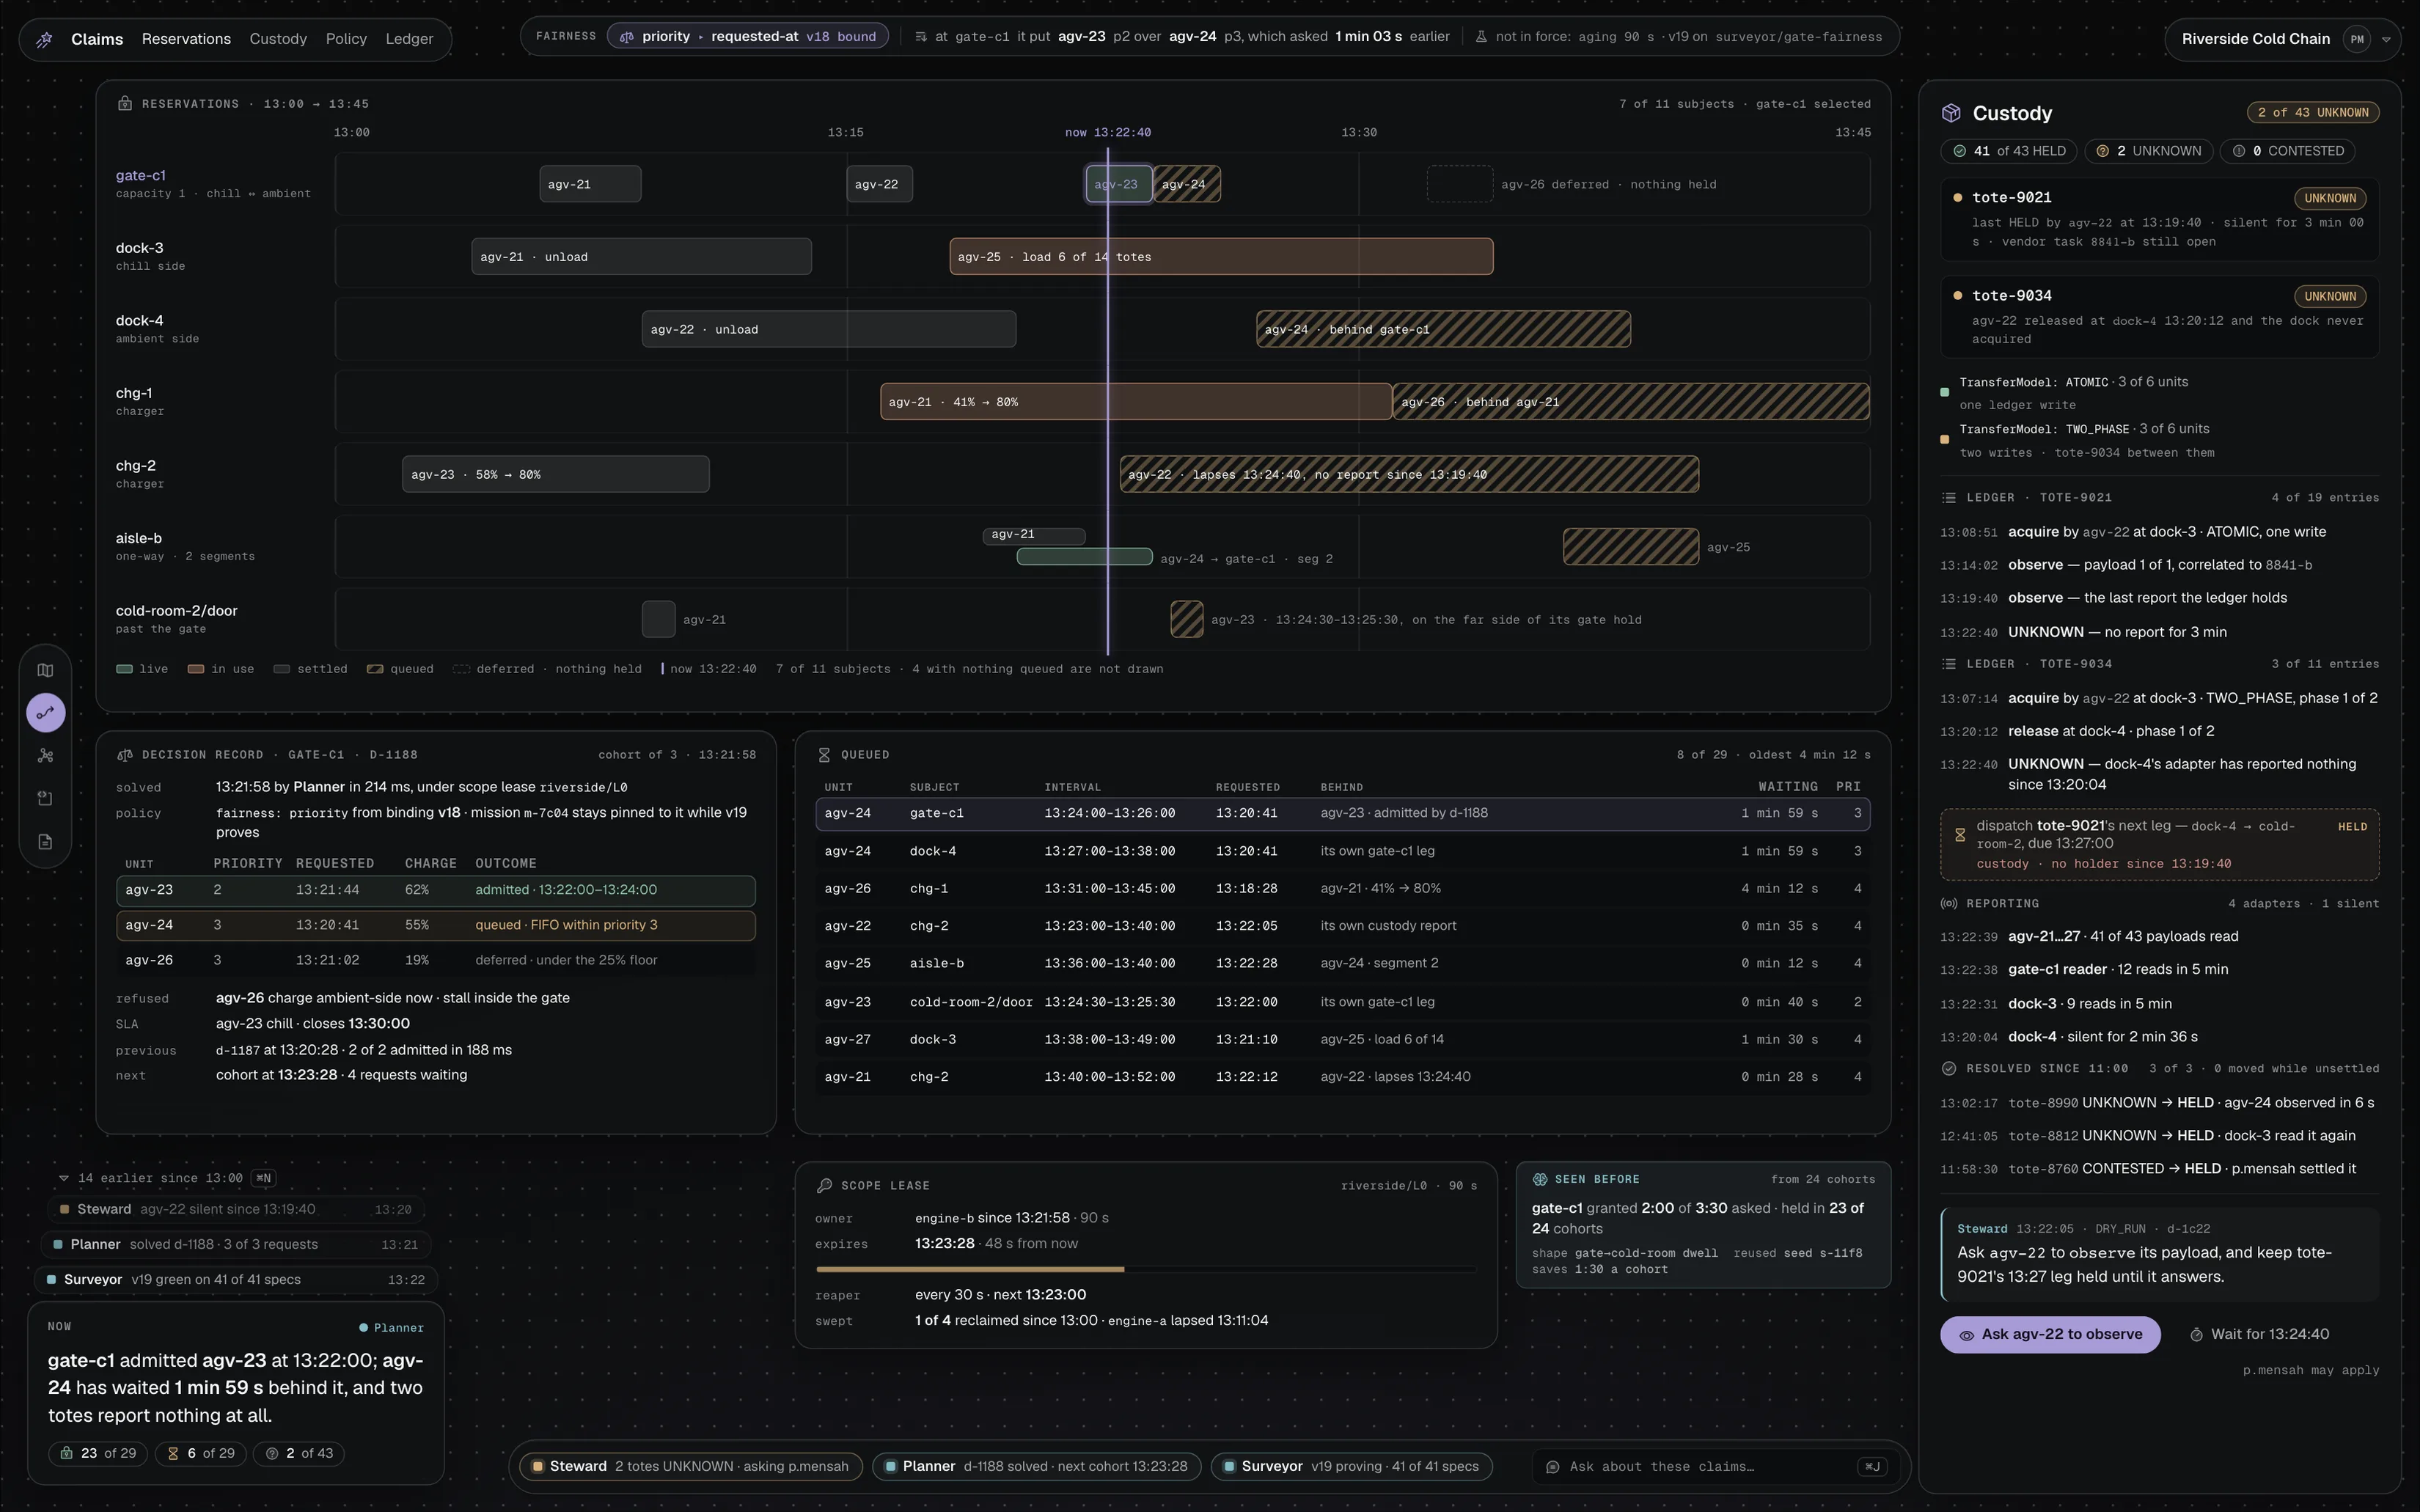Screen dimensions: 2420x1512
Task: Switch to the Custody tab
Action: click(278, 39)
